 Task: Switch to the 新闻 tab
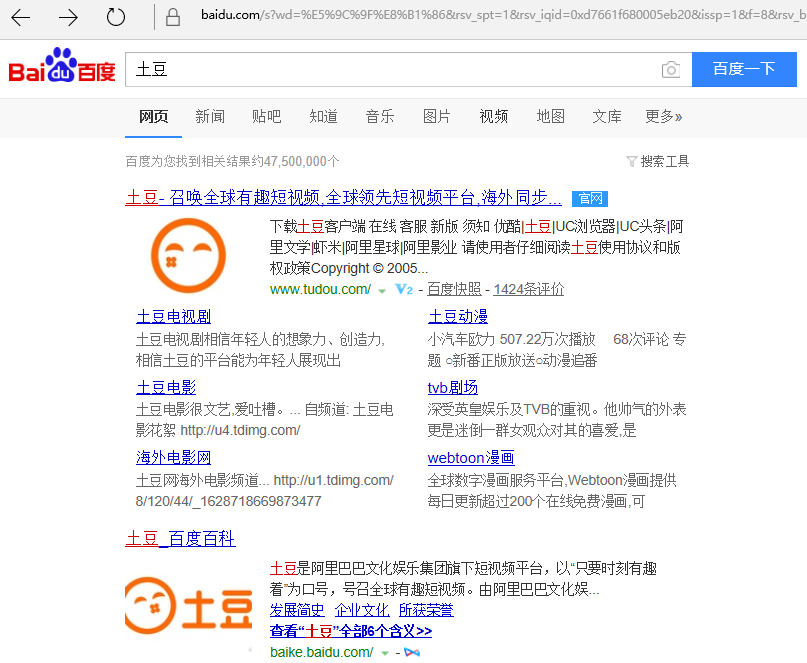[210, 116]
